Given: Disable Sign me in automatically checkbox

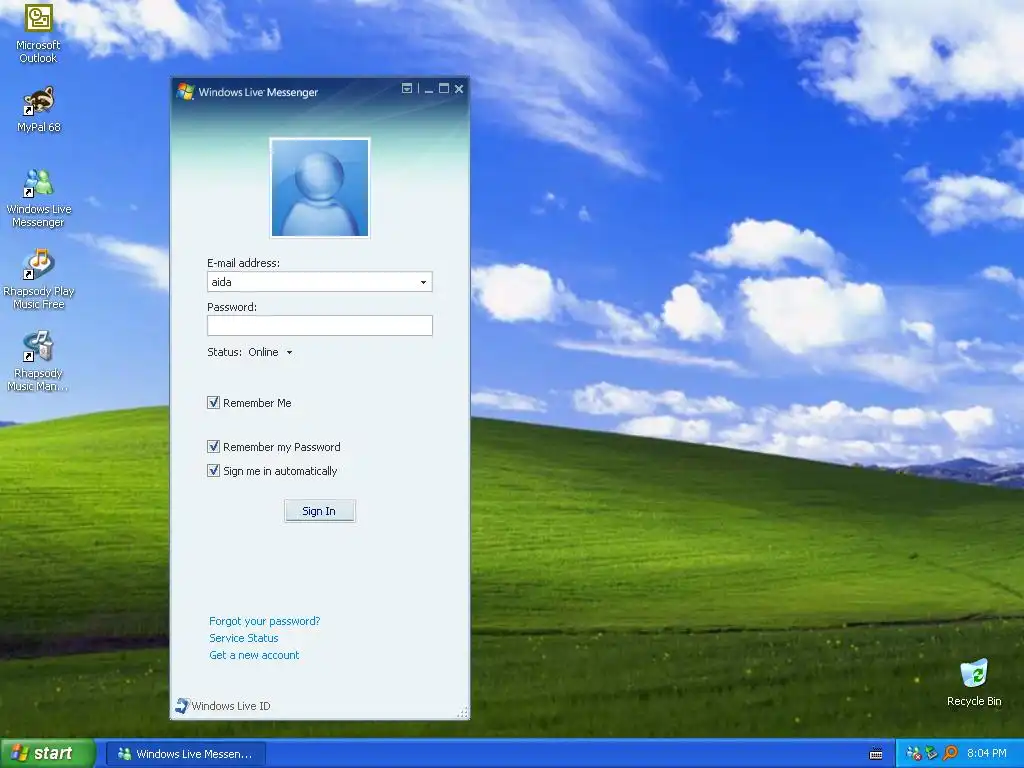Looking at the screenshot, I should click(214, 470).
